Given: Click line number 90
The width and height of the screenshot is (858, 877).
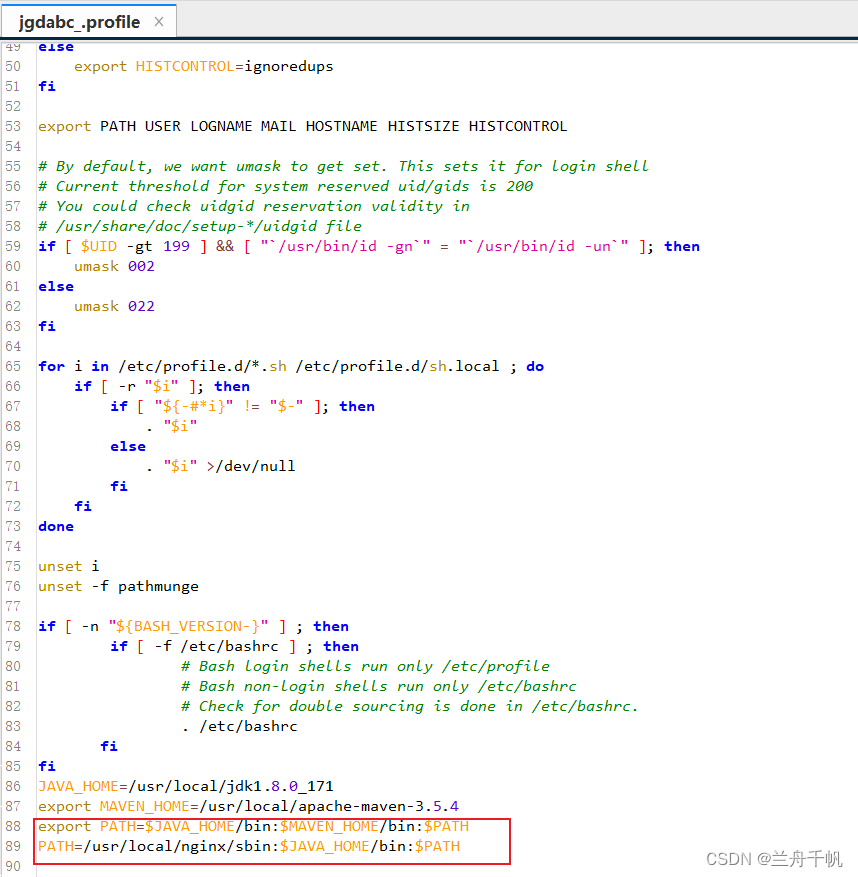Looking at the screenshot, I should click(x=13, y=866).
